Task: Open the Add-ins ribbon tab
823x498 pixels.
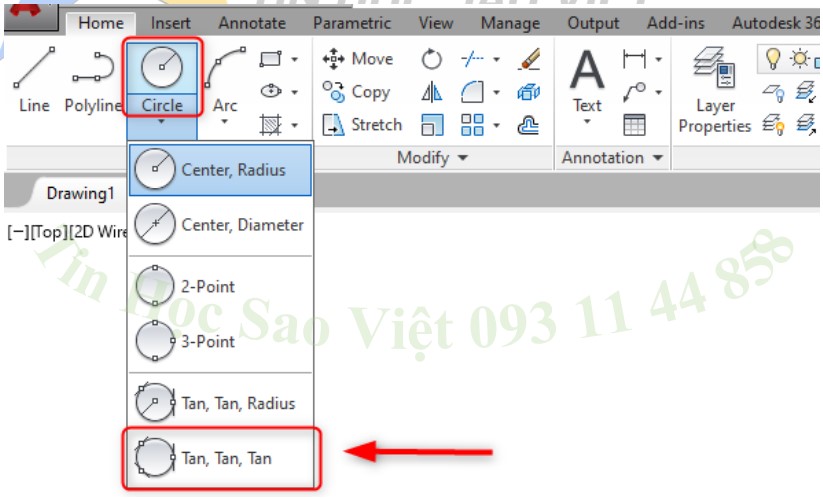Action: point(676,23)
